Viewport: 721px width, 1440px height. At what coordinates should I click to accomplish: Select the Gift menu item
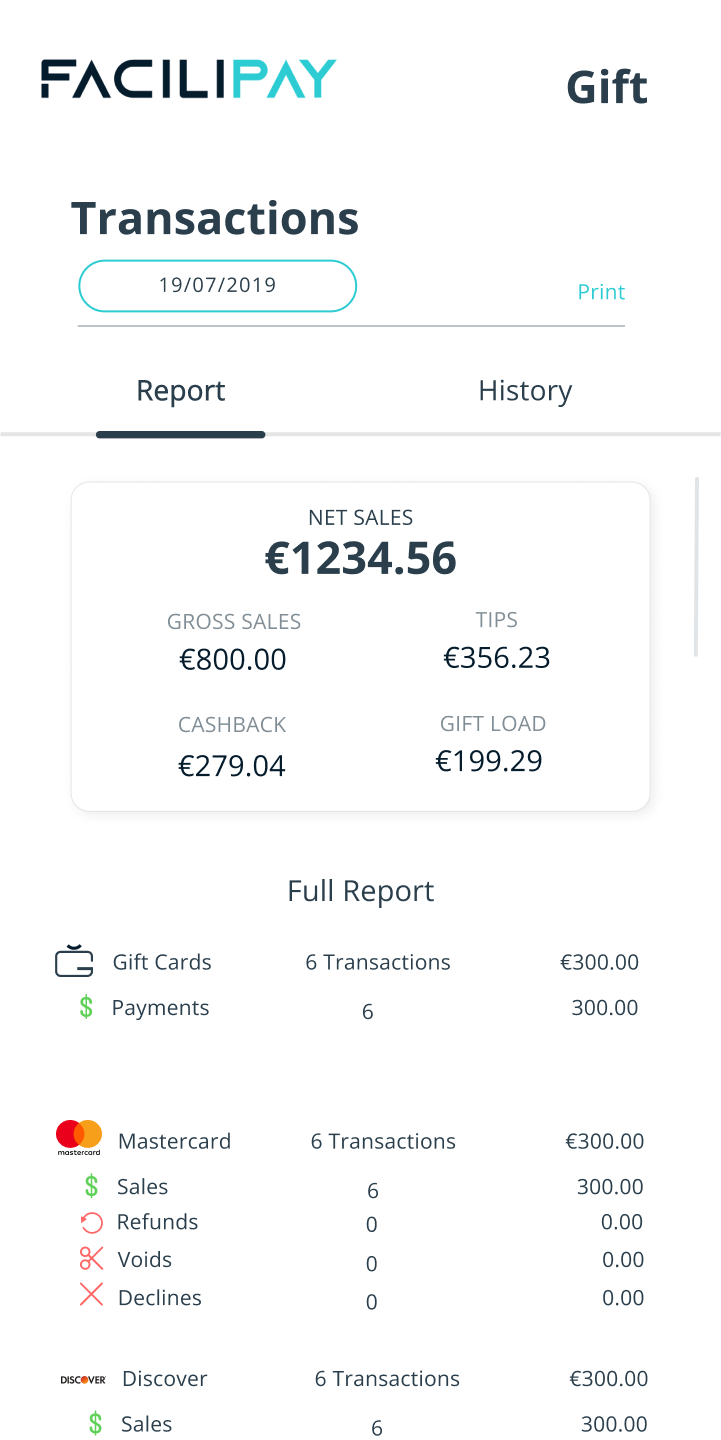coord(606,87)
